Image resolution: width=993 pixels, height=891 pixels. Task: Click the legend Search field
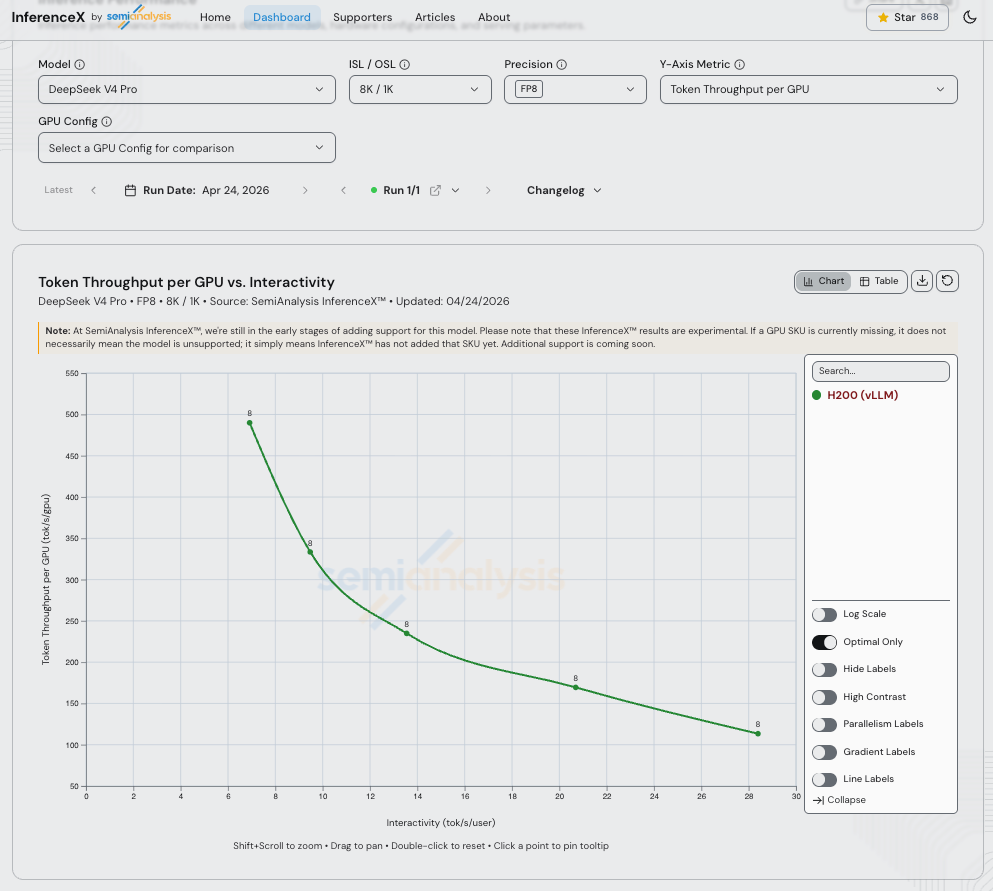[x=880, y=371]
